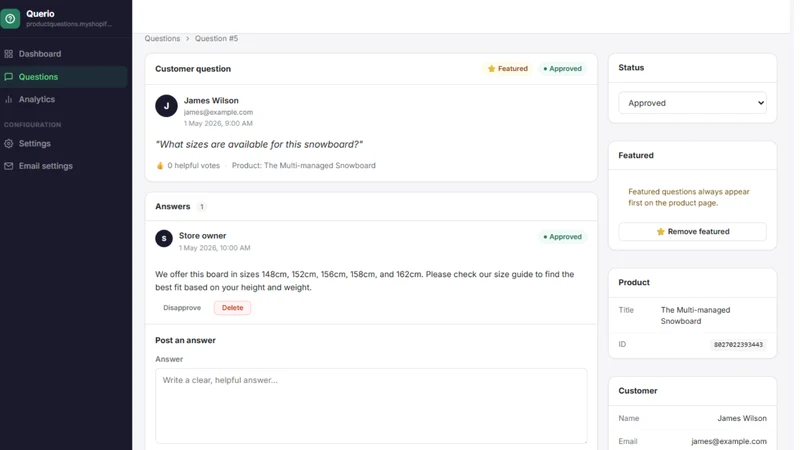This screenshot has height=450, width=800.
Task: Click the Approved badge in the question header
Action: point(562,68)
